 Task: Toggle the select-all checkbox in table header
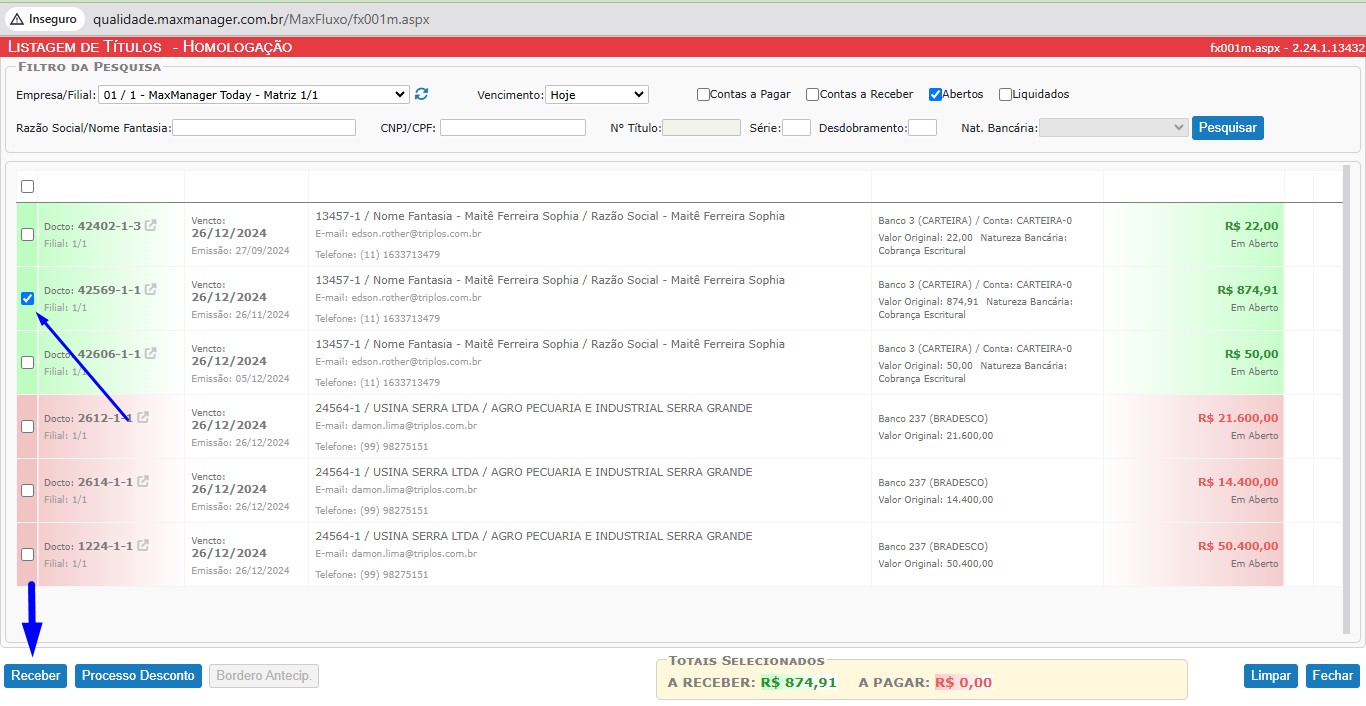27,187
